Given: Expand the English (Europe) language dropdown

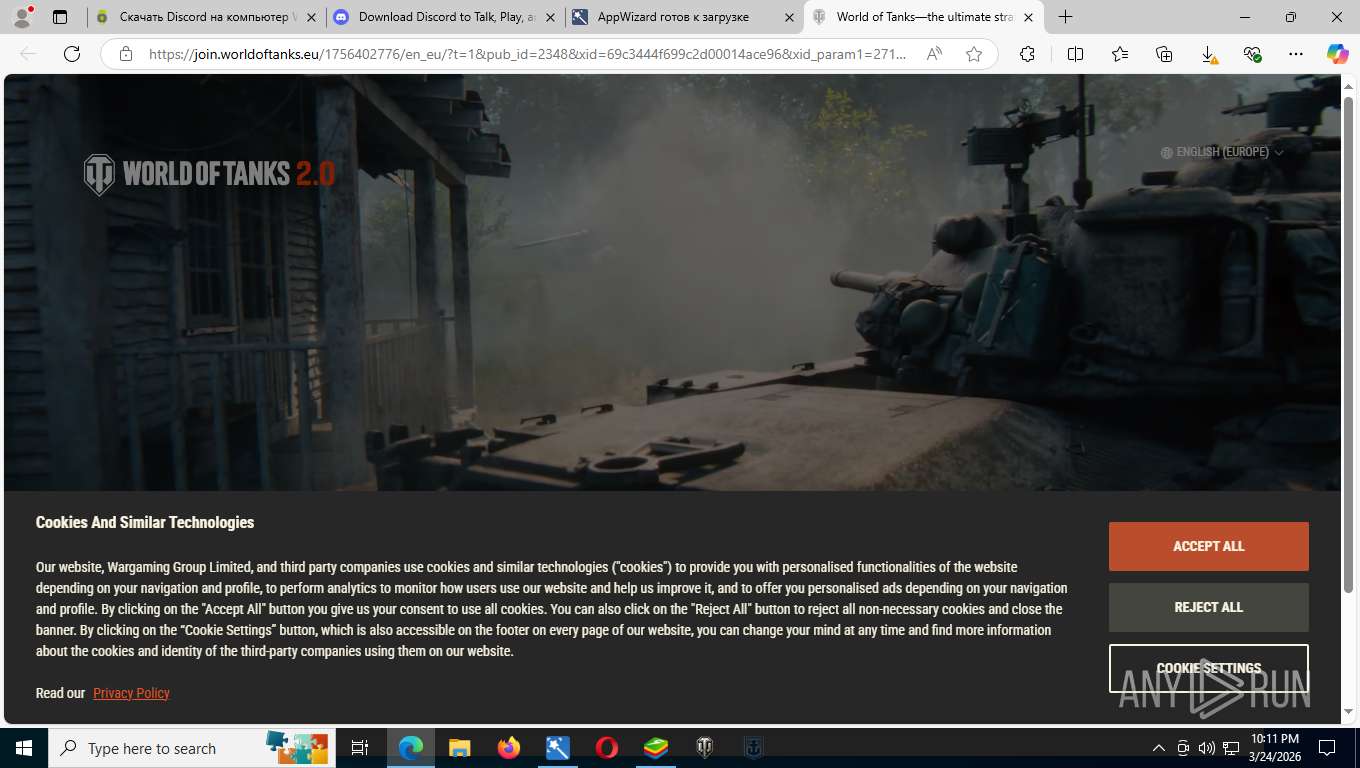Looking at the screenshot, I should tap(1222, 152).
